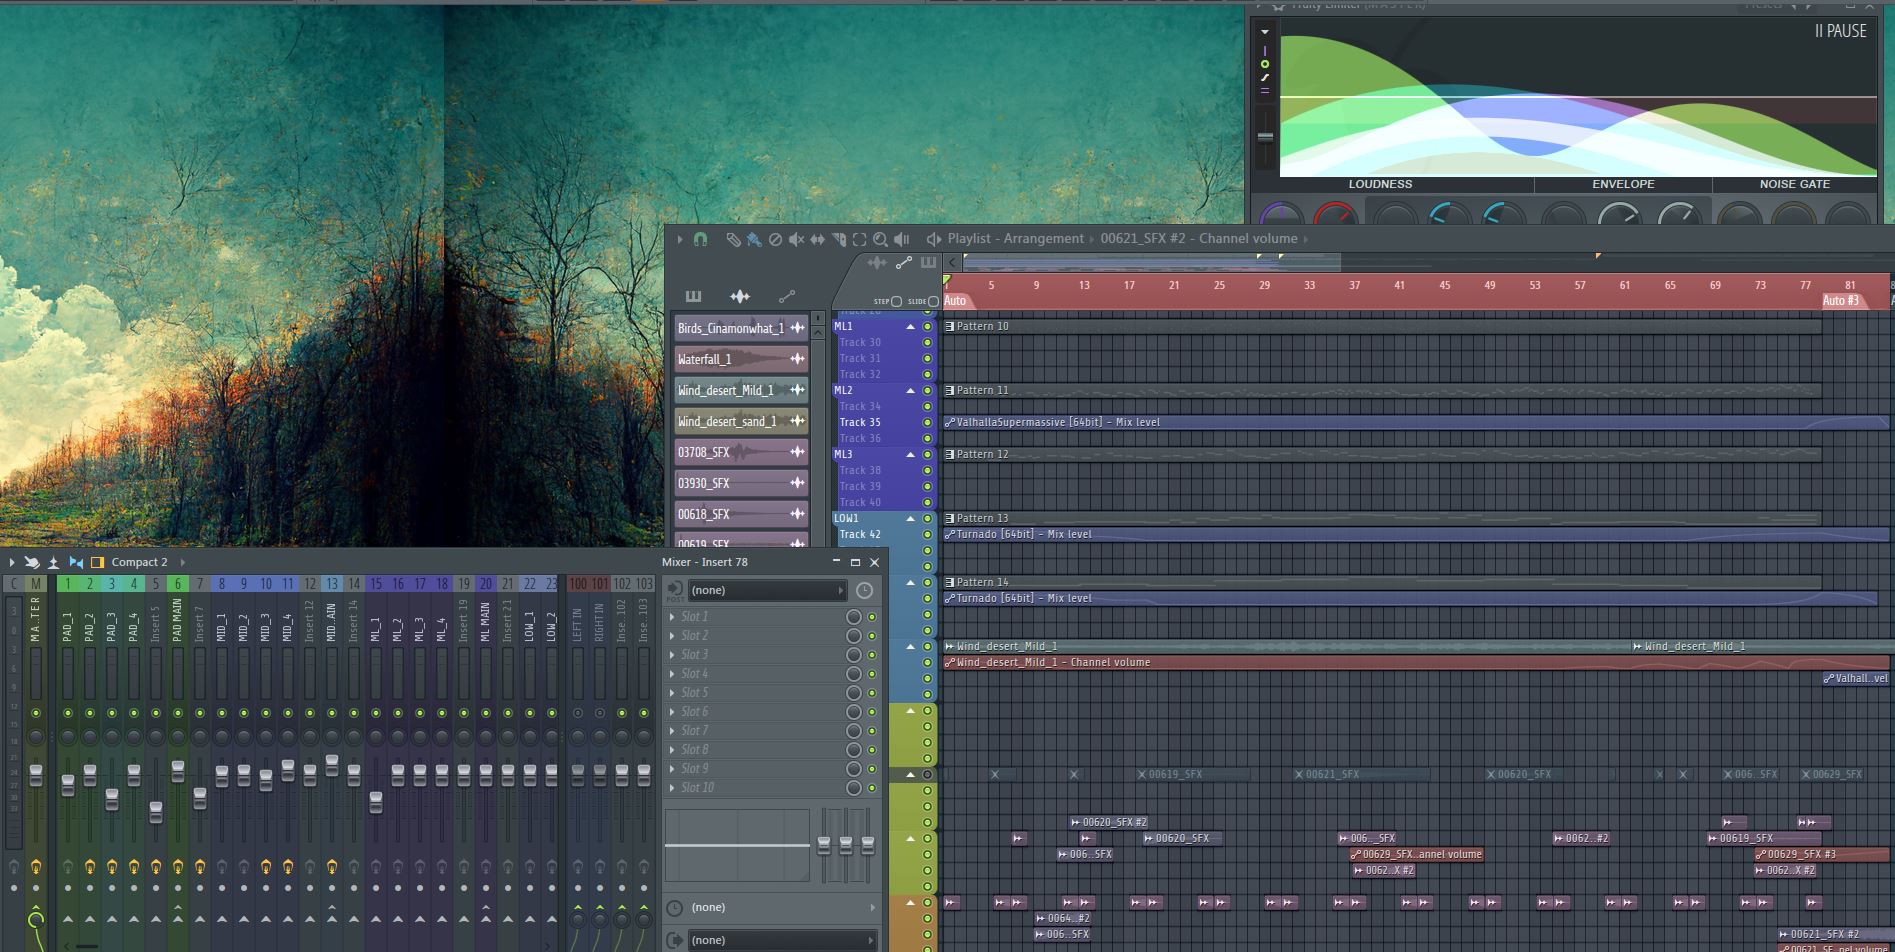Click the back arrow left of Playlist overview
The image size is (1895, 952).
pos(953,262)
